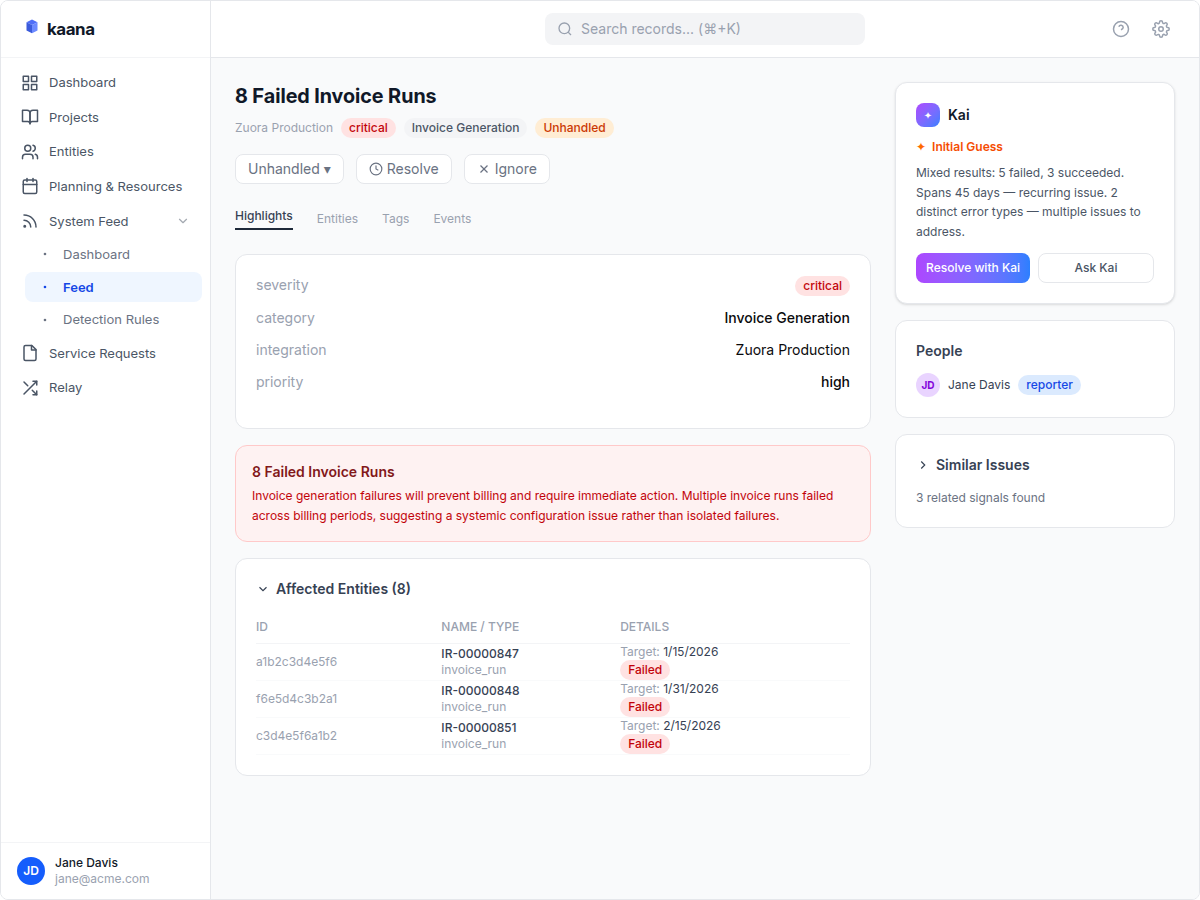The height and width of the screenshot is (900, 1200).
Task: Click the Planning & Resources calendar icon
Action: pyautogui.click(x=30, y=187)
